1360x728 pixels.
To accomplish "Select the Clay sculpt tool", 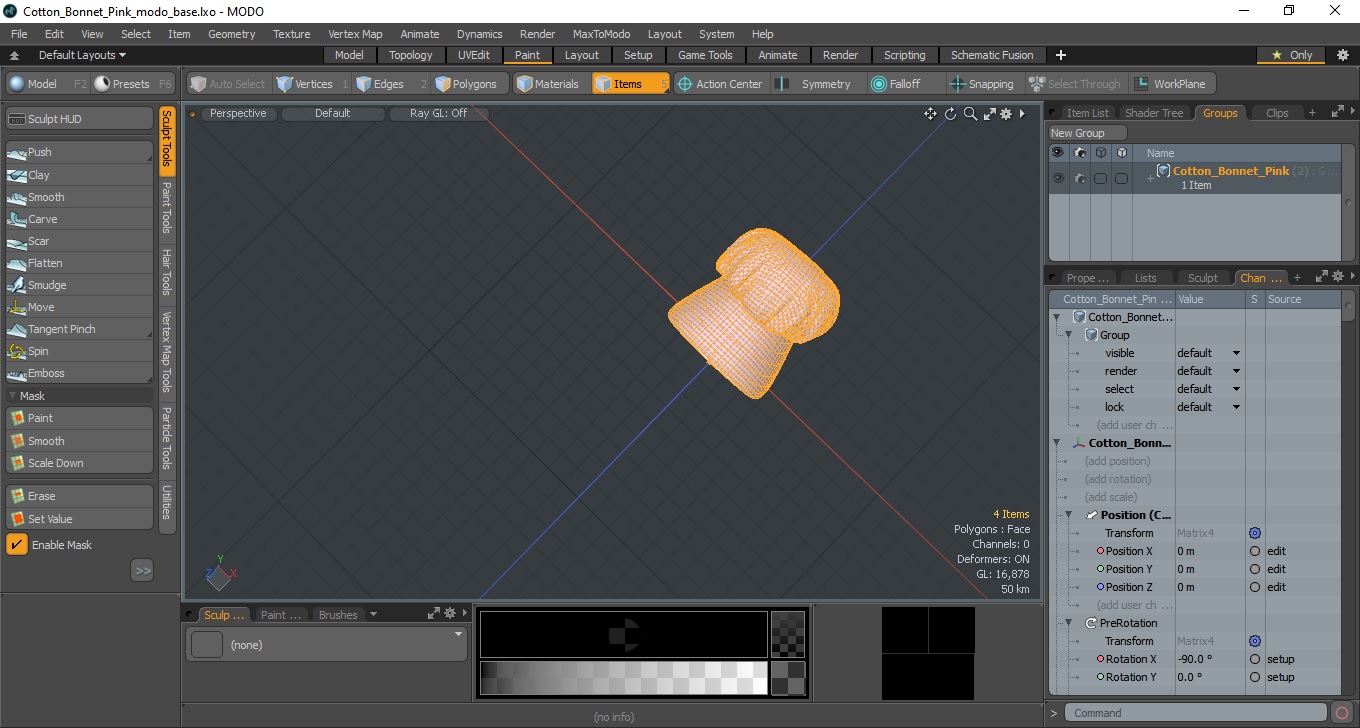I will pyautogui.click(x=80, y=175).
